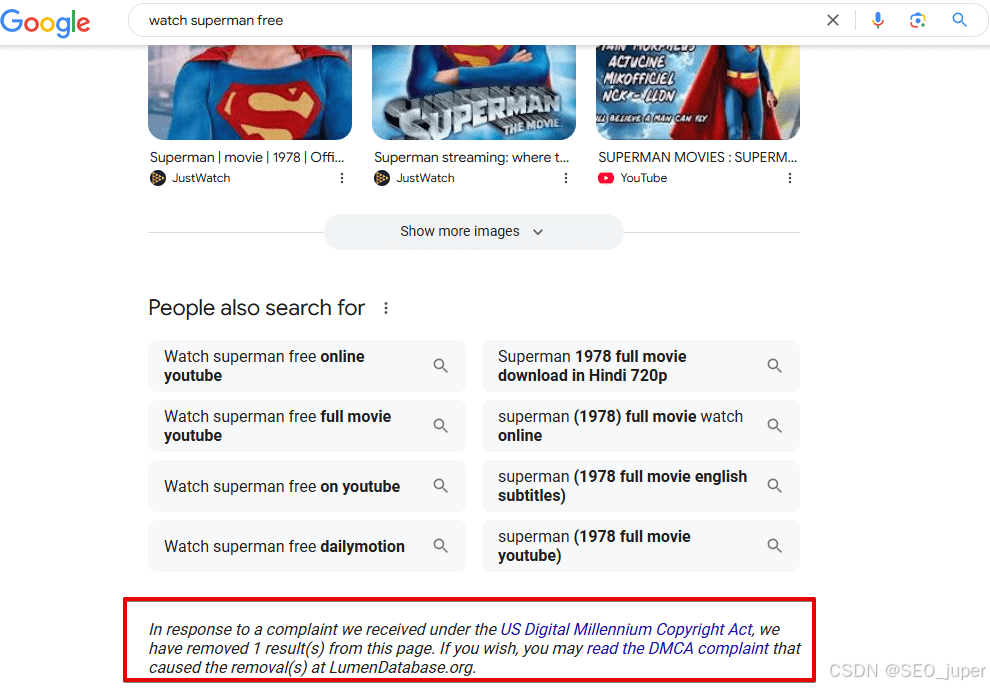Screen dimensions: 990x688
Task: Open Google Lens image search icon
Action: (917, 20)
